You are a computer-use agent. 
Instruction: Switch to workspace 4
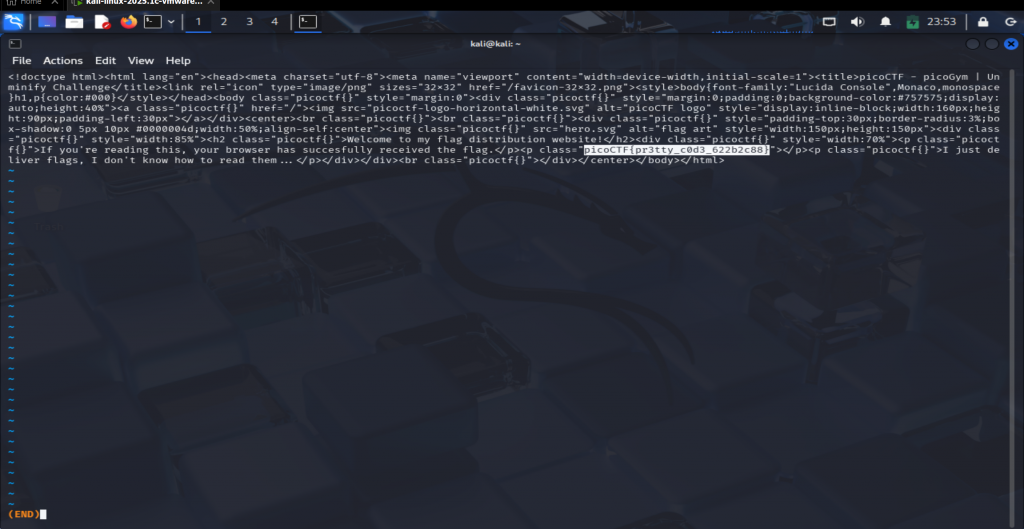click(x=274, y=22)
